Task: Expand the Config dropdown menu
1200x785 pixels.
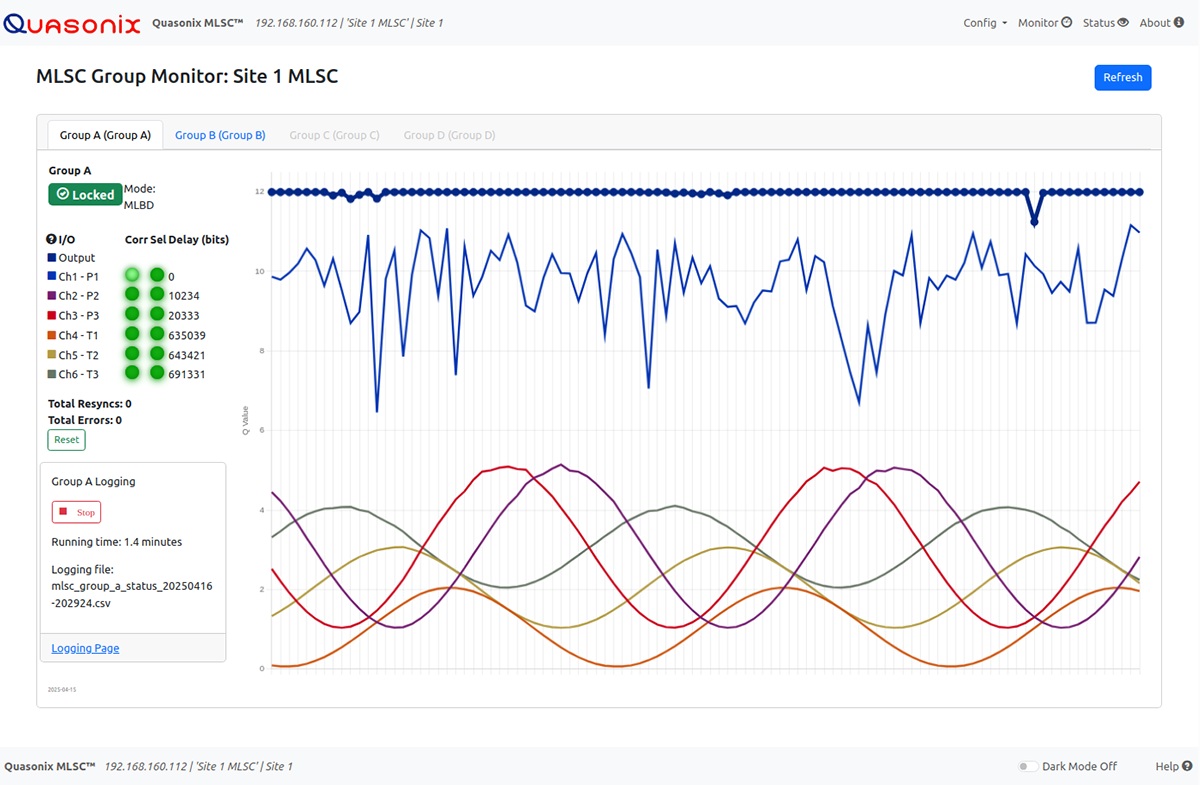Action: tap(985, 23)
